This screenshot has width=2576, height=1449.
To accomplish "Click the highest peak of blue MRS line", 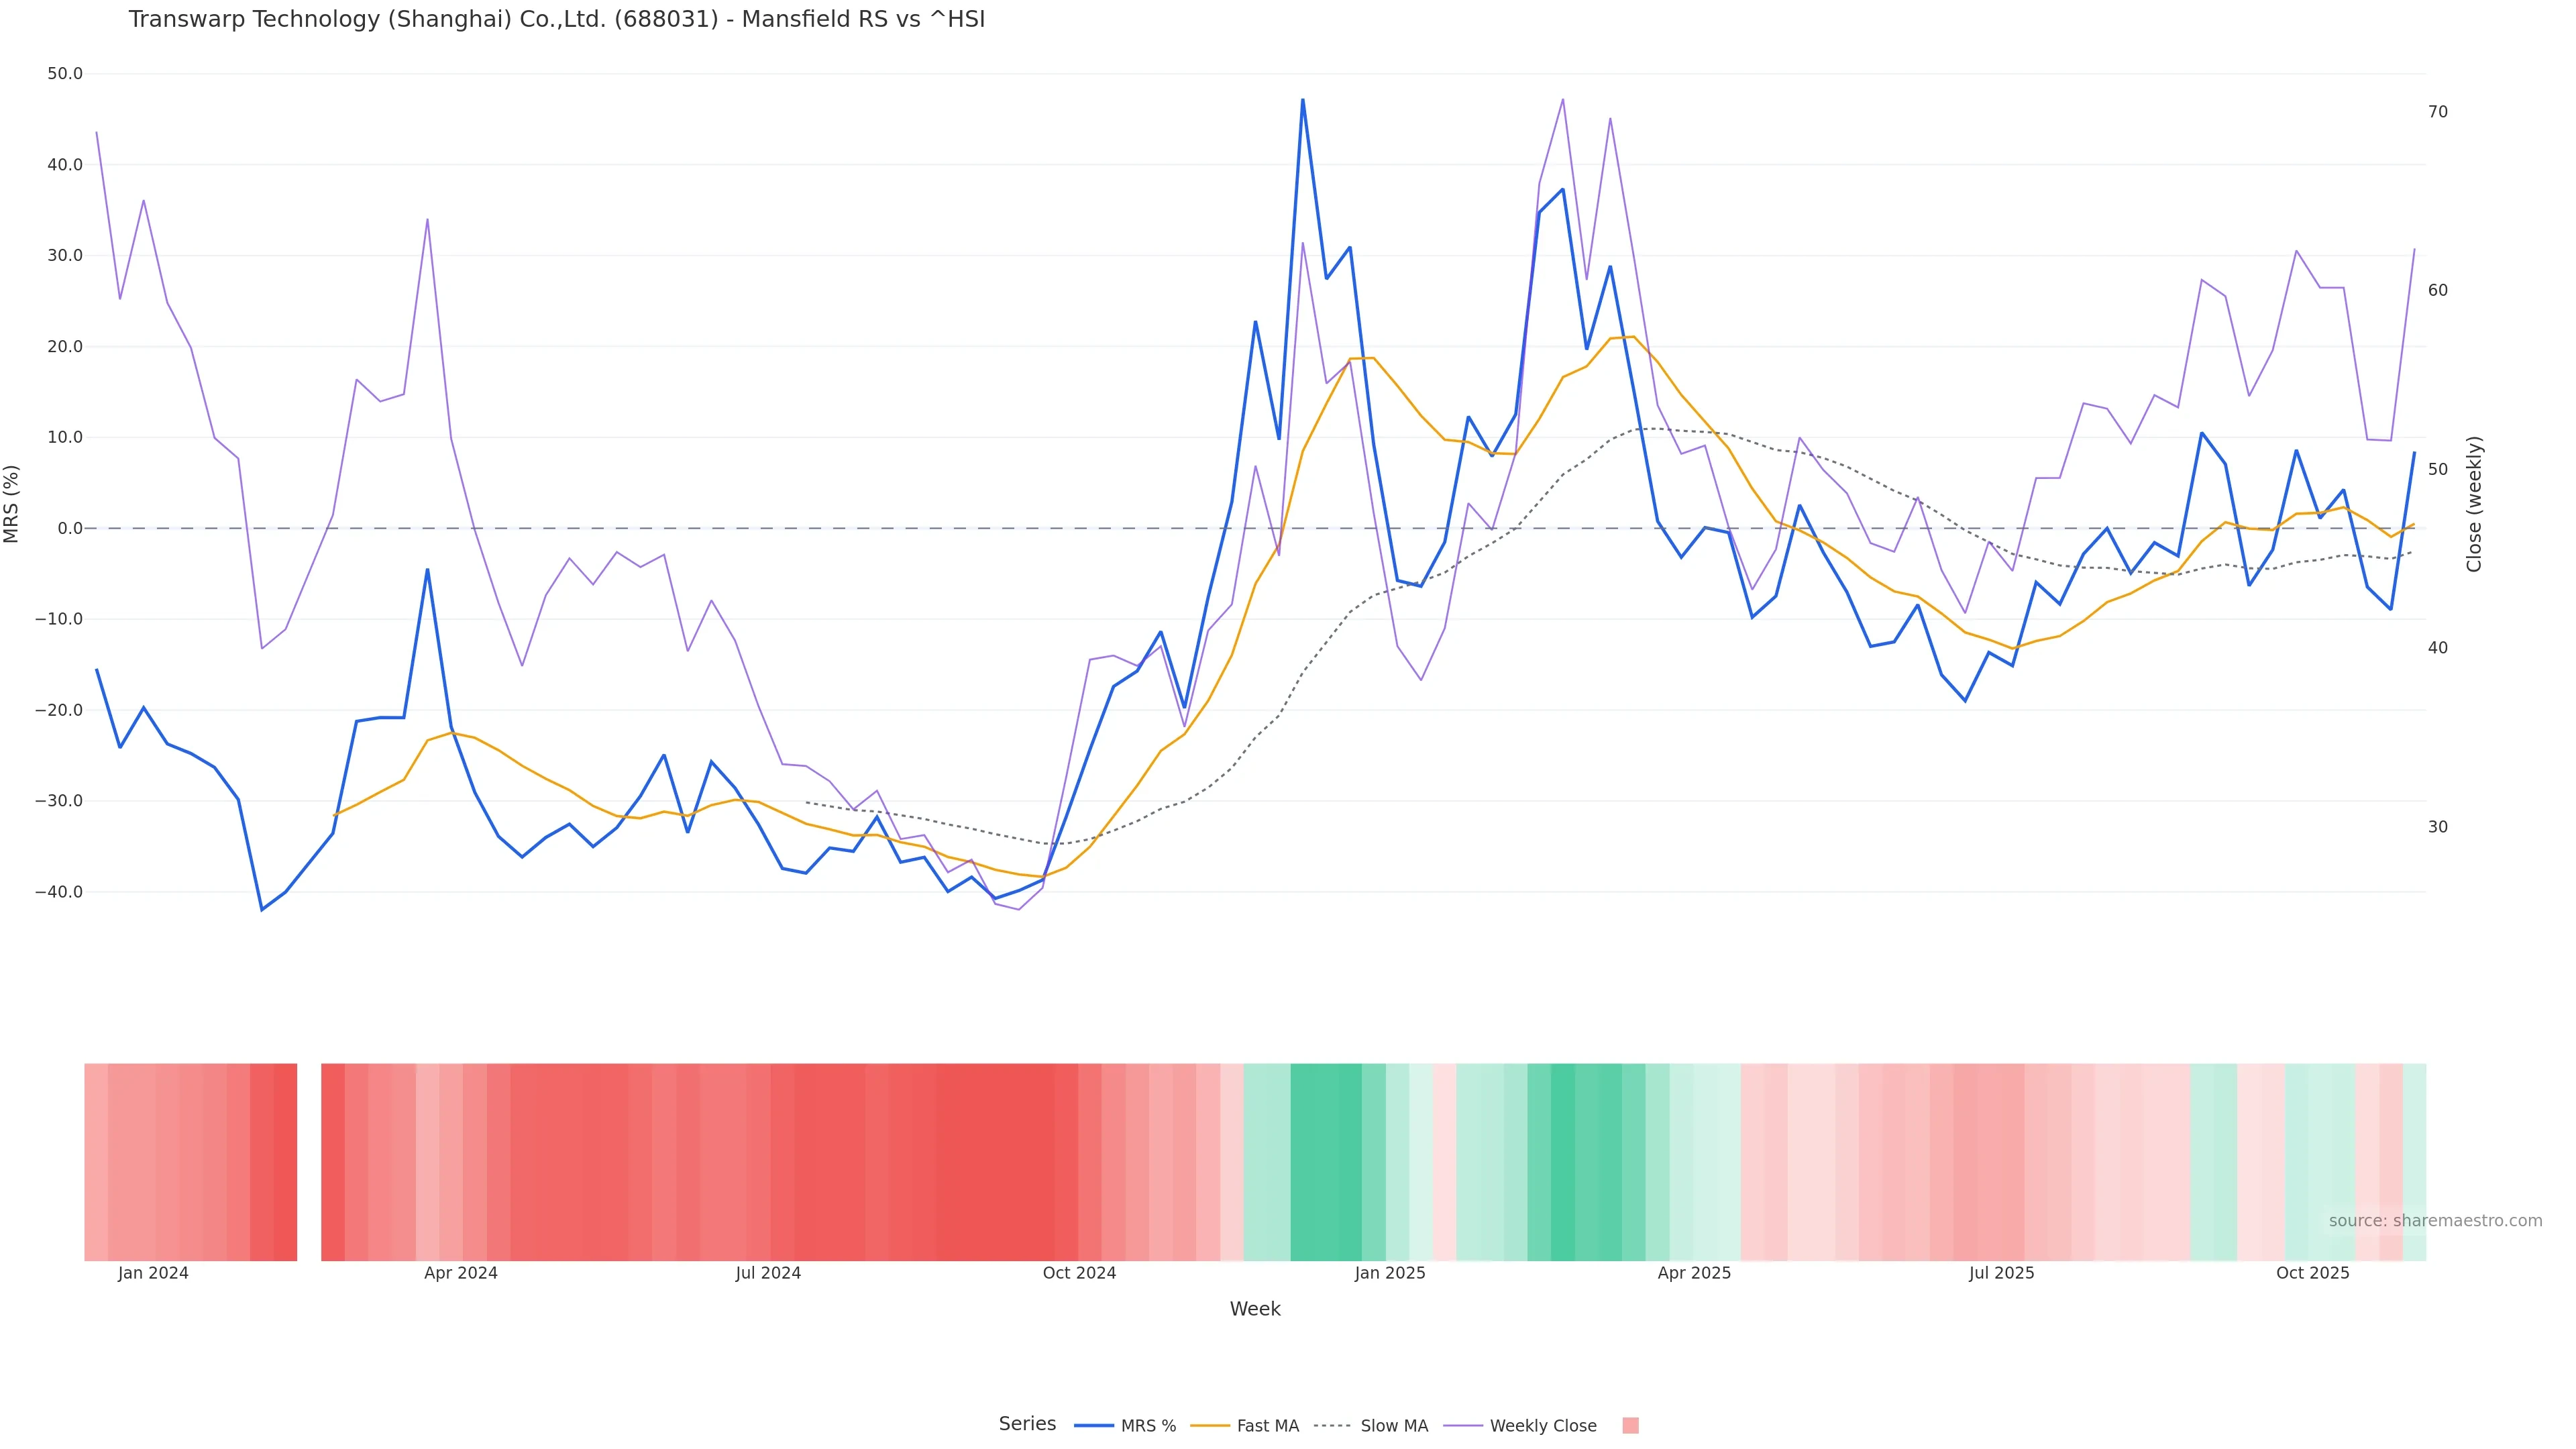I will click(x=1302, y=100).
